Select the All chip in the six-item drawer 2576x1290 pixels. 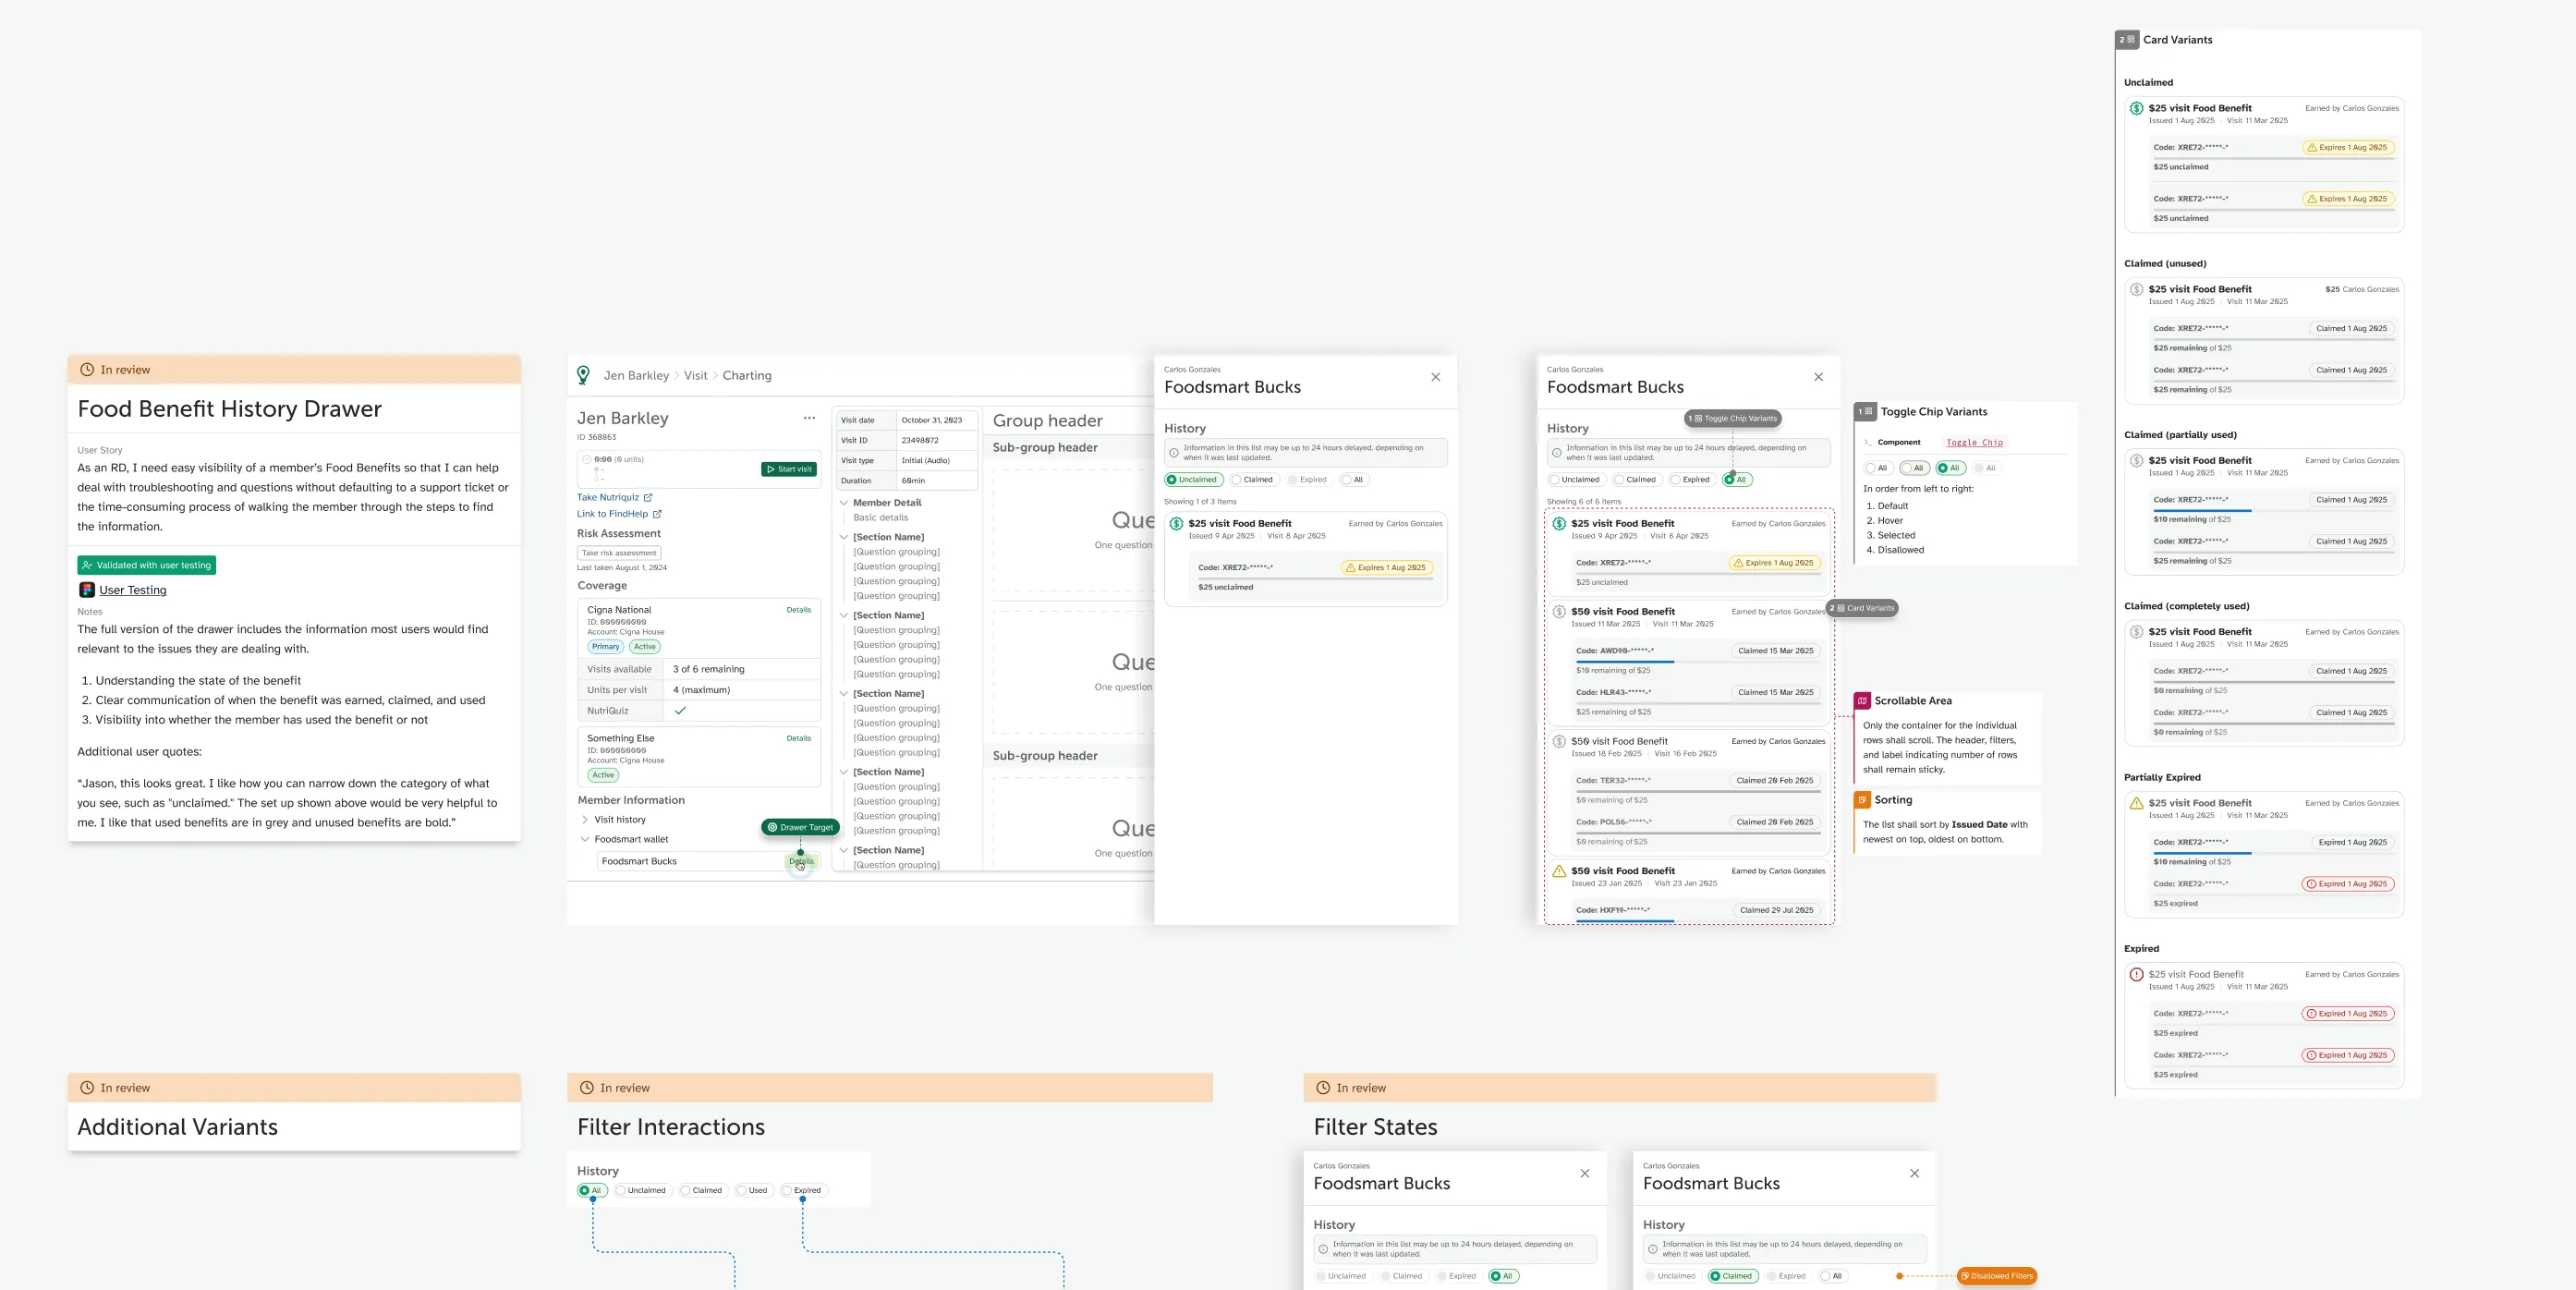click(1737, 480)
